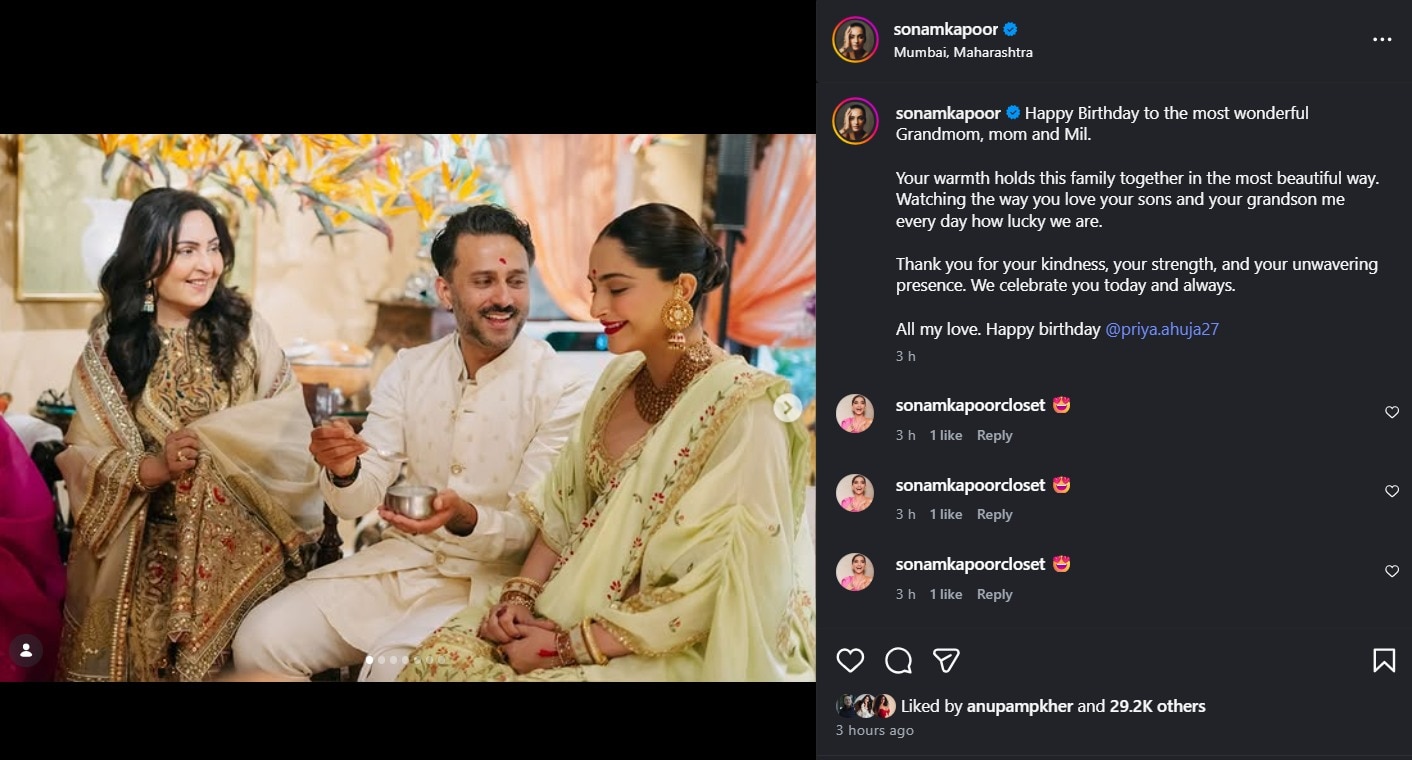Share the post via paper plane icon
The width and height of the screenshot is (1412, 760).
946,660
